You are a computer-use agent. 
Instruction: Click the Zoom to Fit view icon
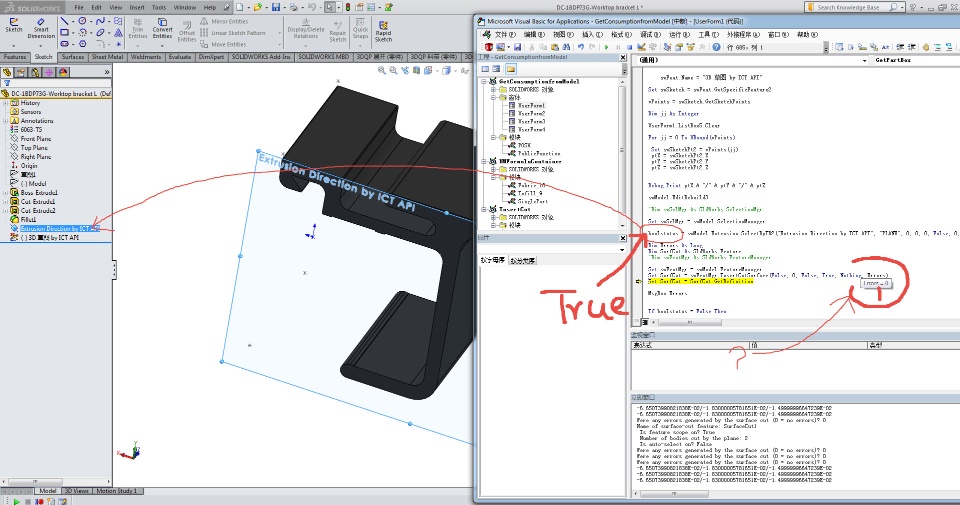(x=381, y=70)
